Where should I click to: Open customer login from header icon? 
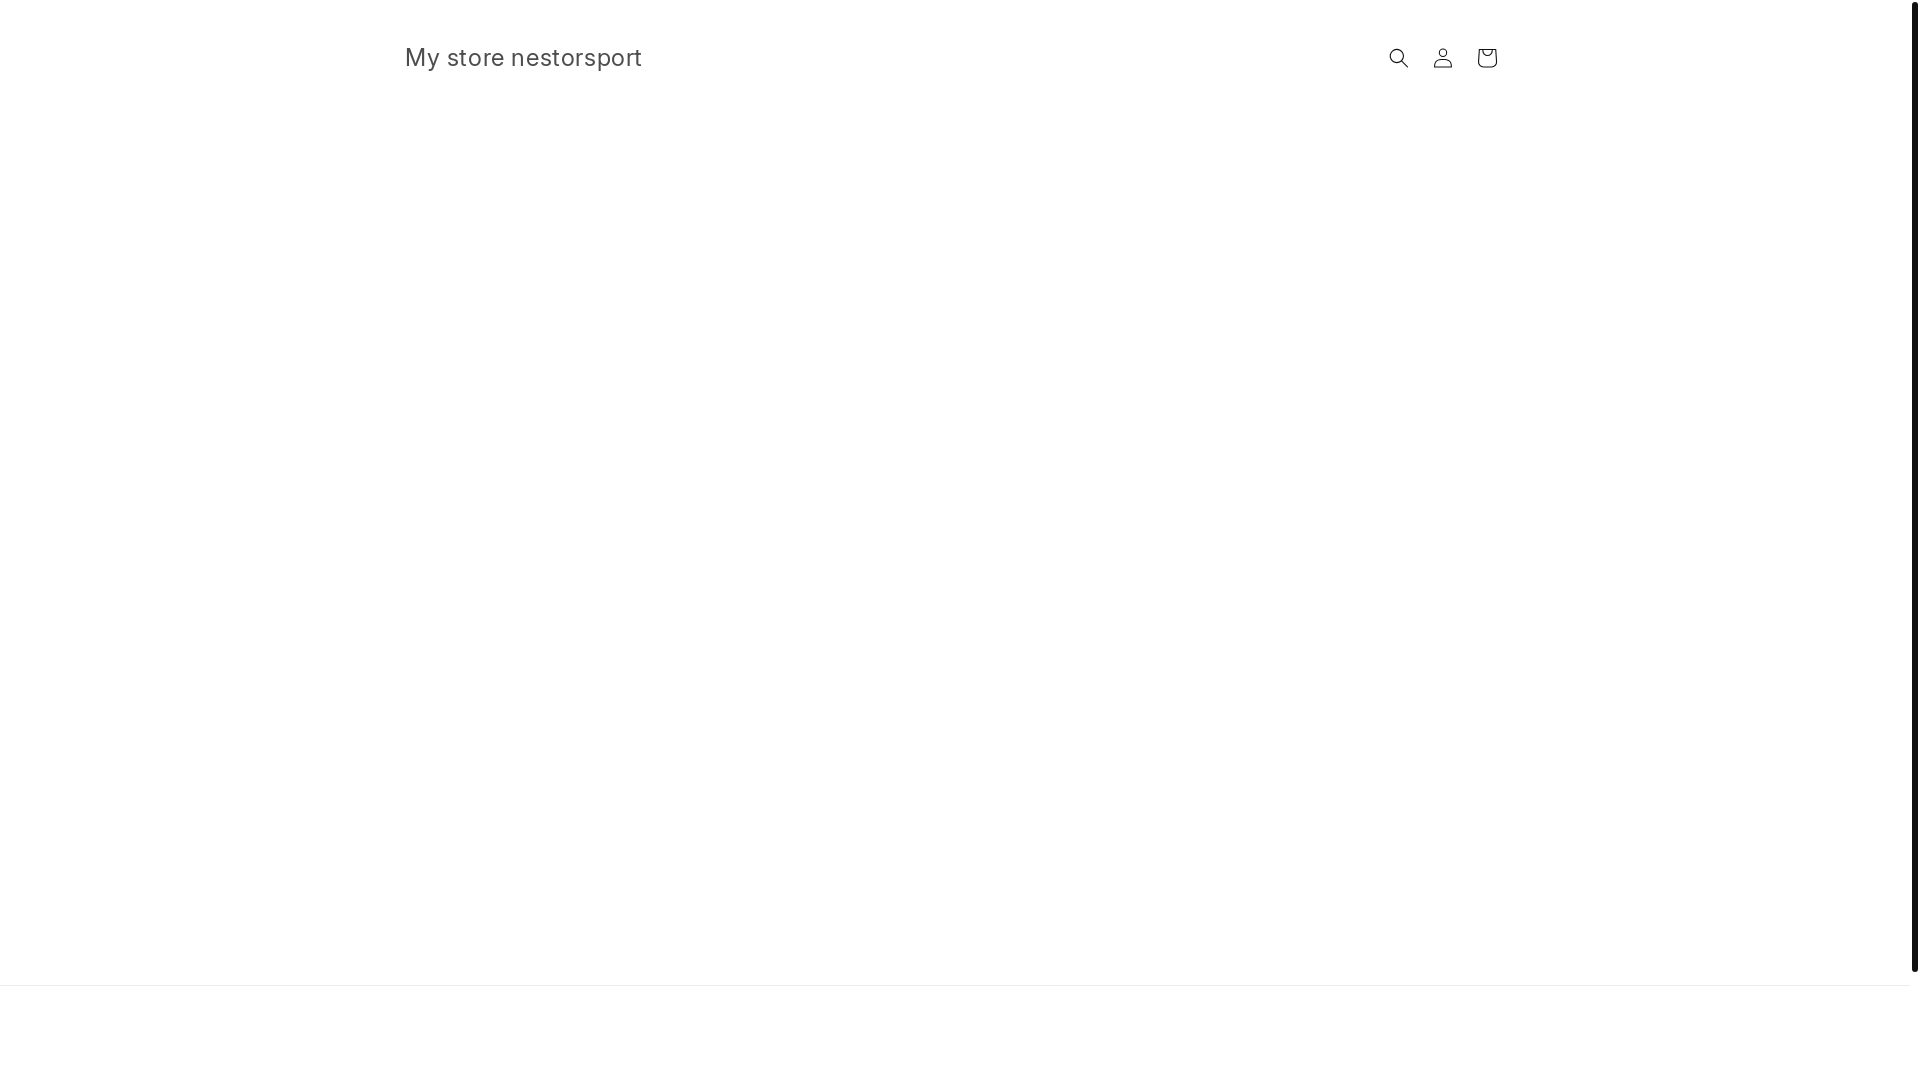[1442, 58]
